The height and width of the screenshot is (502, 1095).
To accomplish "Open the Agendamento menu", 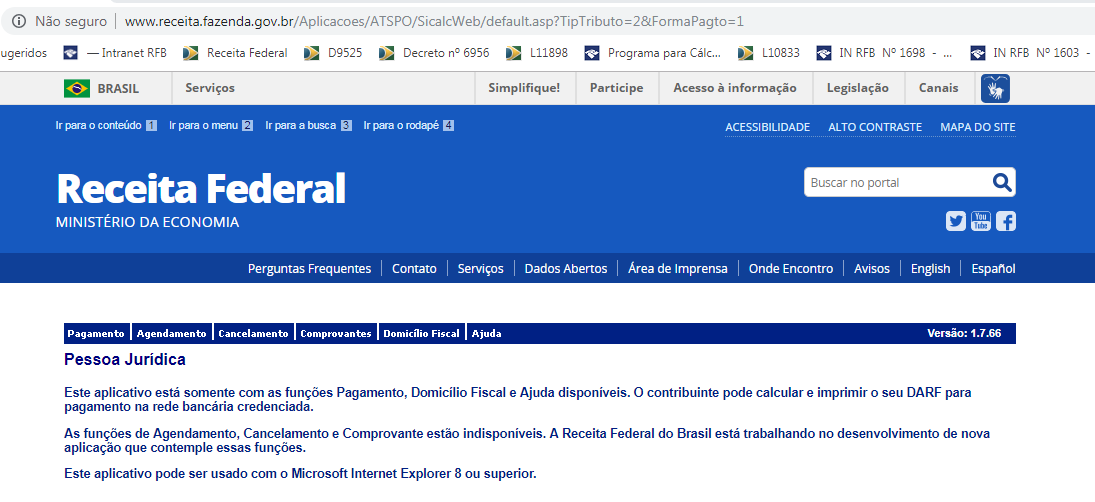I will coord(172,334).
